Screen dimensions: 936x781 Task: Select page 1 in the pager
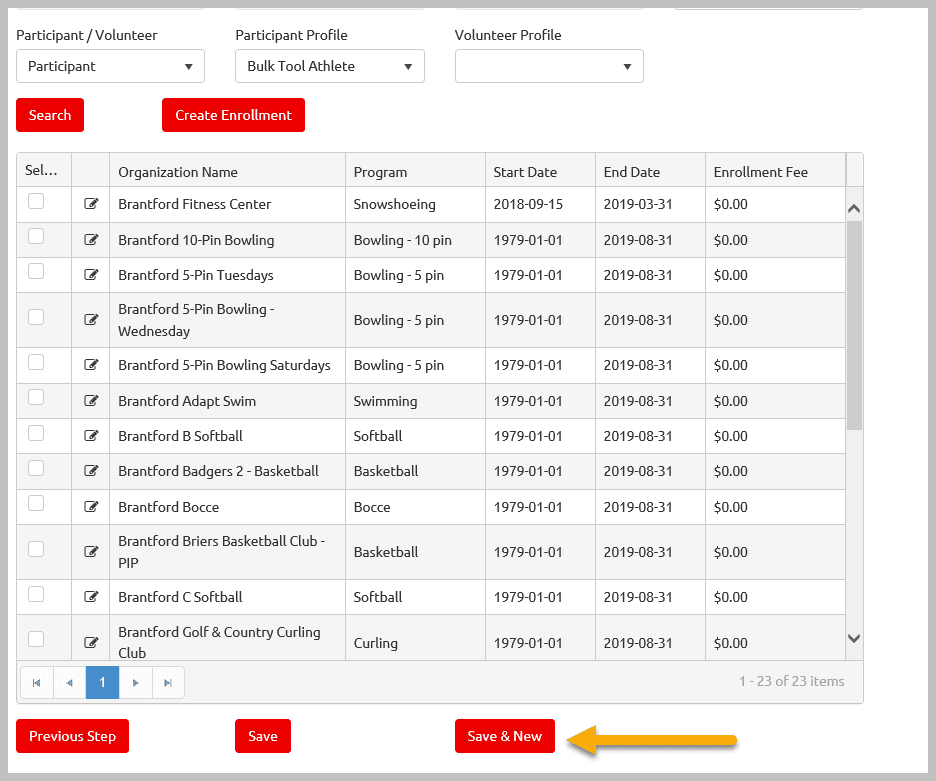pyautogui.click(x=102, y=682)
